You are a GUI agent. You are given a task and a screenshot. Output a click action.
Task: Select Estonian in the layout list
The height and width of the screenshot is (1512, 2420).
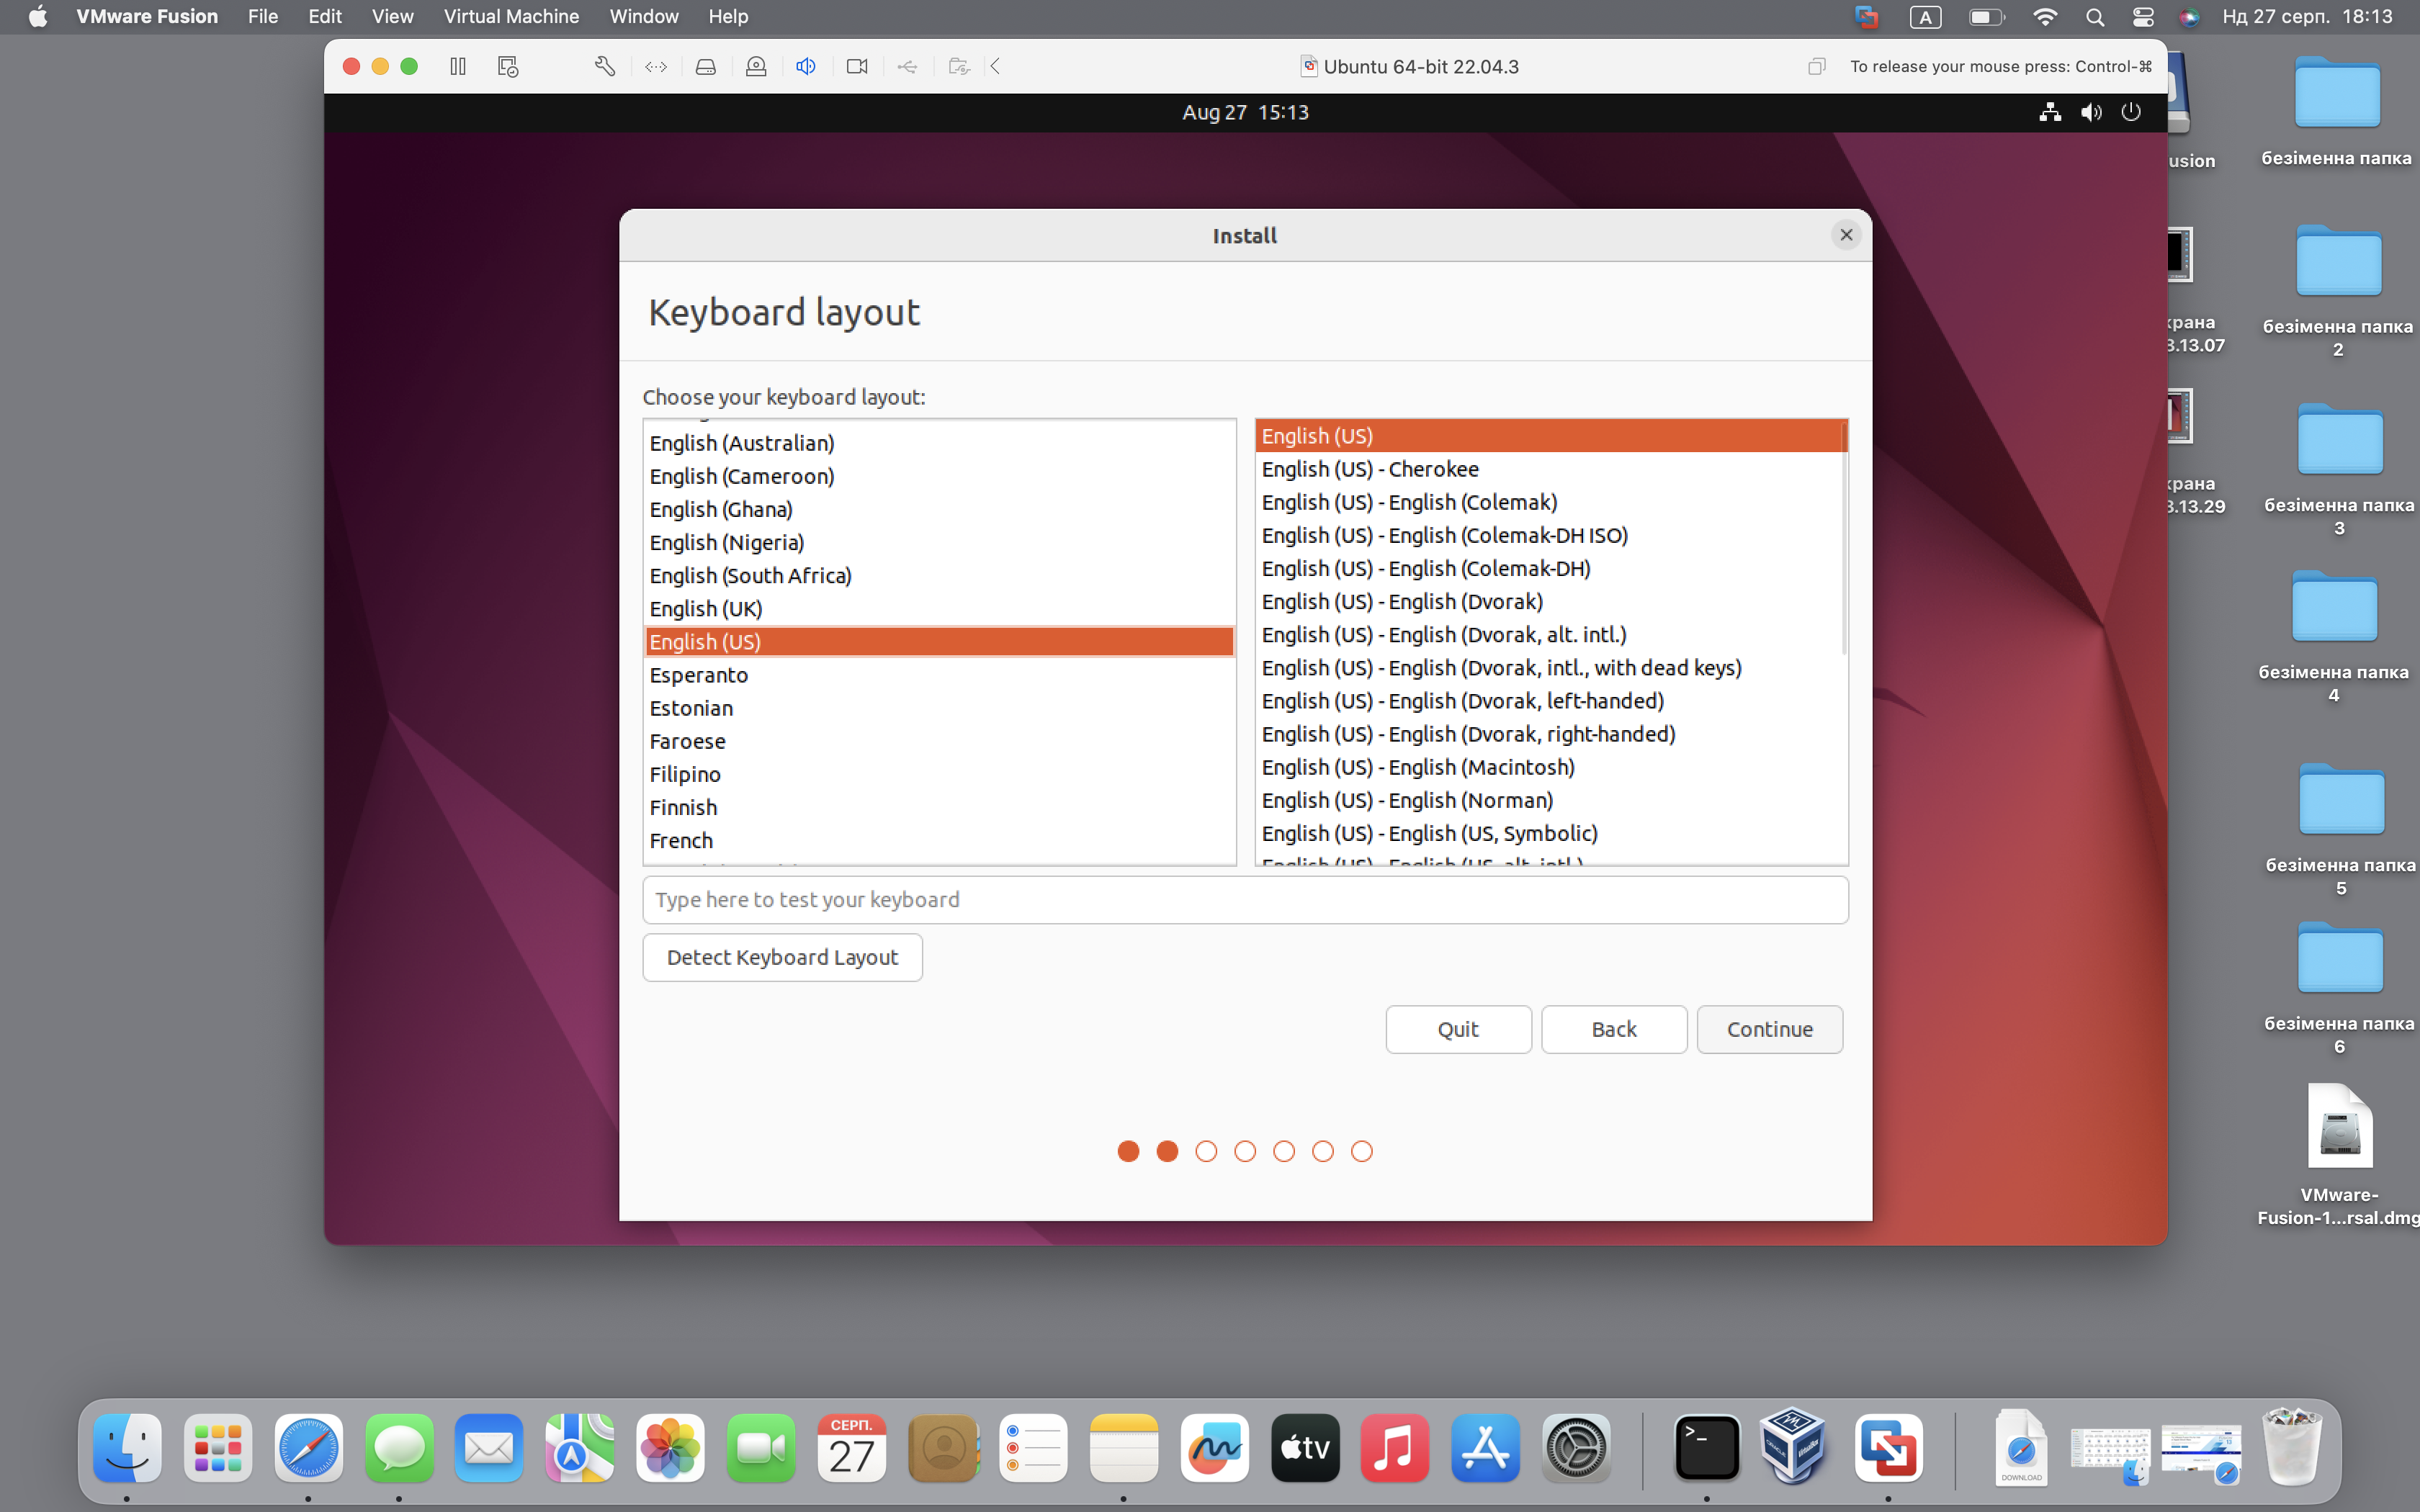(939, 708)
